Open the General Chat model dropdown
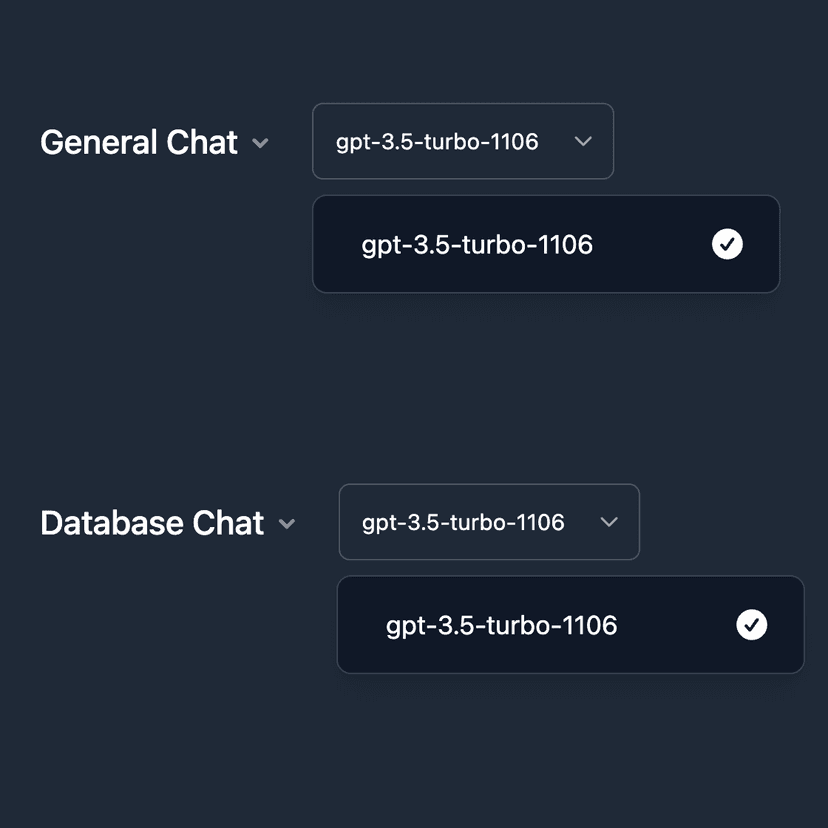Image resolution: width=828 pixels, height=828 pixels. [x=462, y=142]
